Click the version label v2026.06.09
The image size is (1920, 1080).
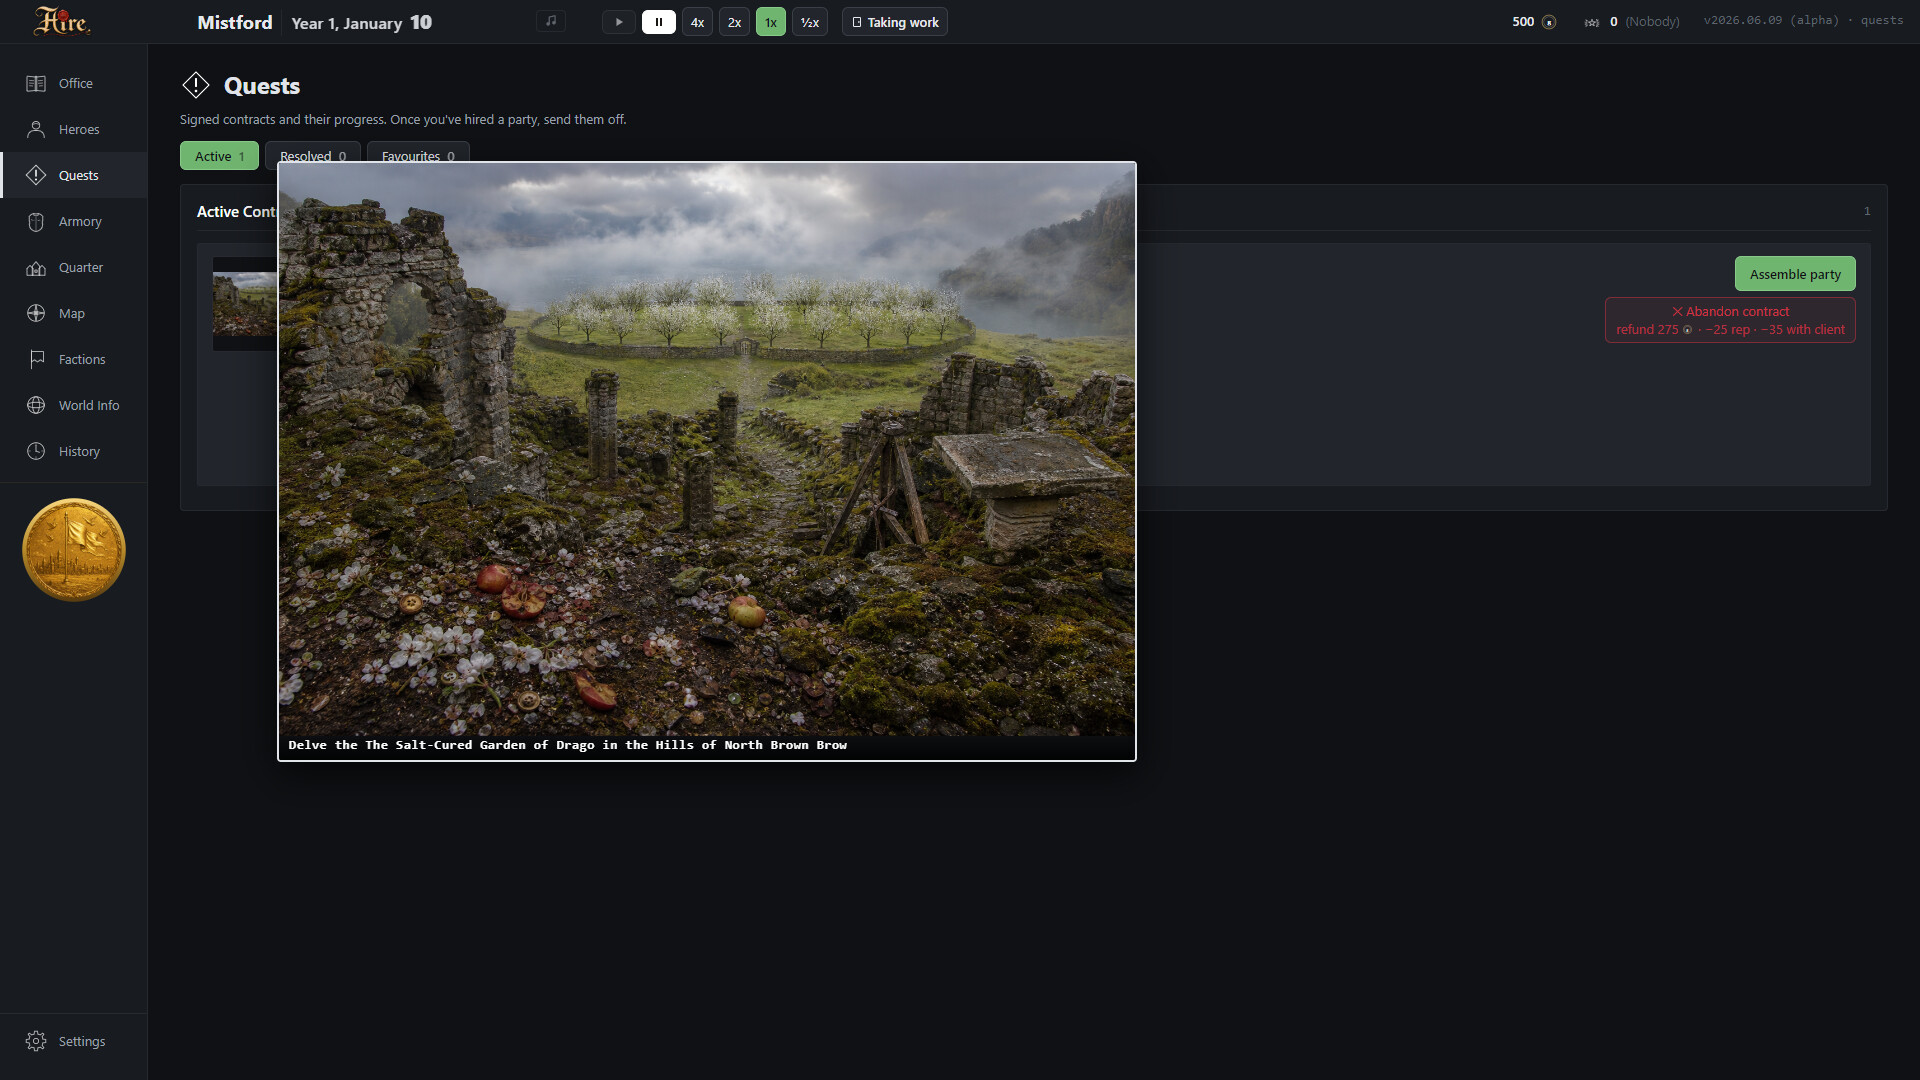[x=1771, y=20]
